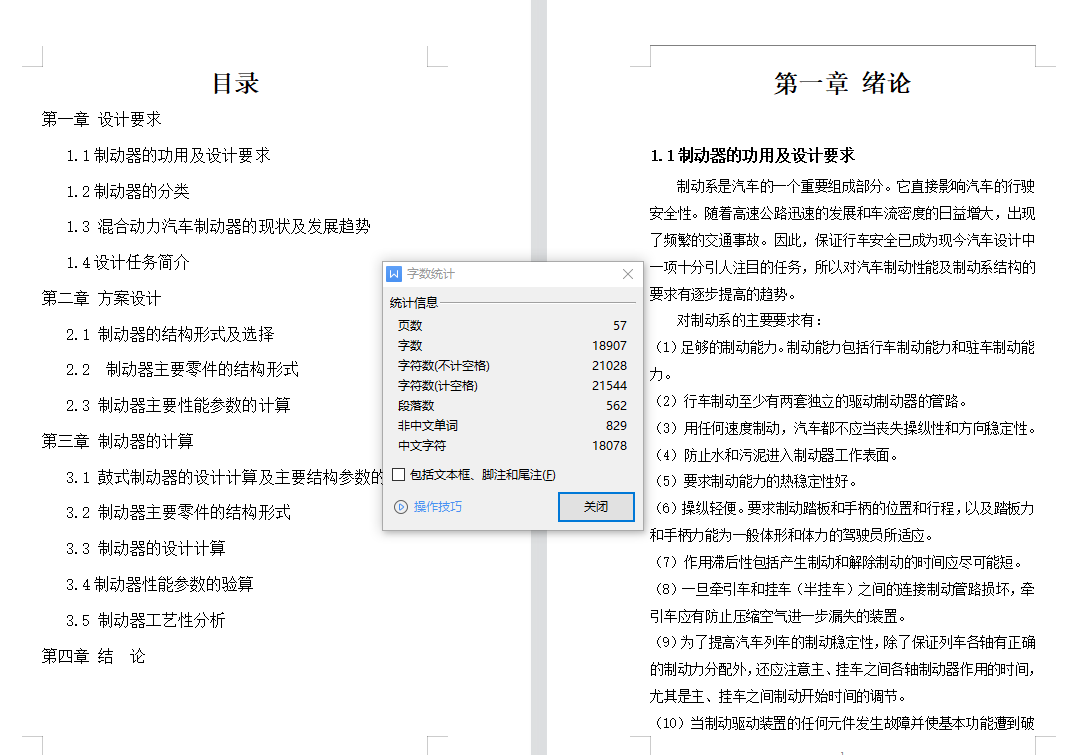Image resolution: width=1073 pixels, height=755 pixels.
Task: Click requirement (7) about 作用滞后性
Action: (x=839, y=562)
